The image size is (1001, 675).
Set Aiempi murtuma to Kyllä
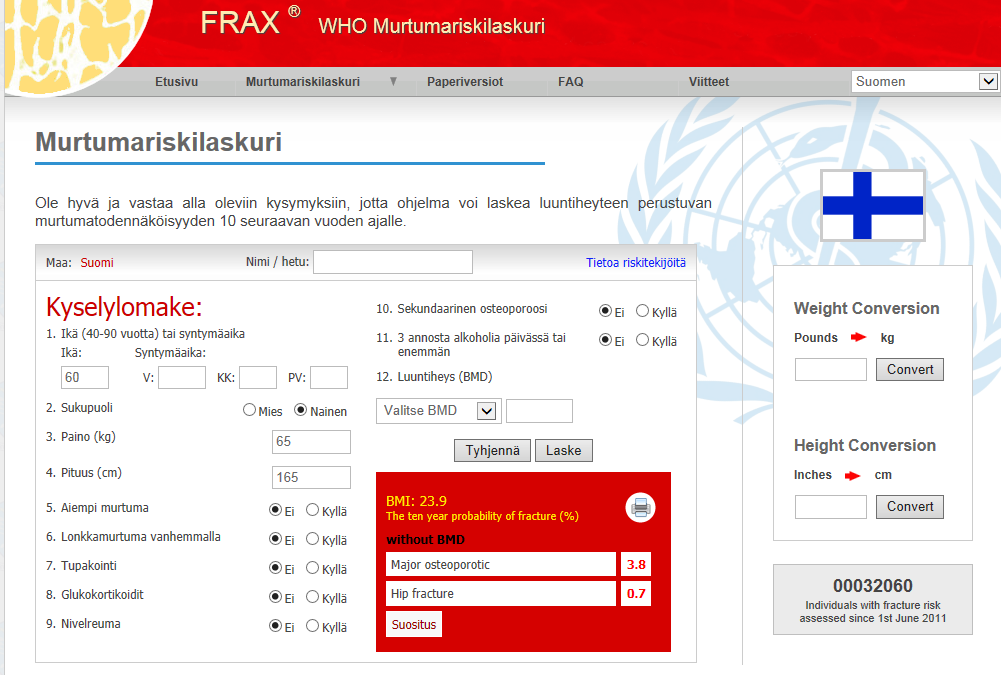pyautogui.click(x=312, y=510)
